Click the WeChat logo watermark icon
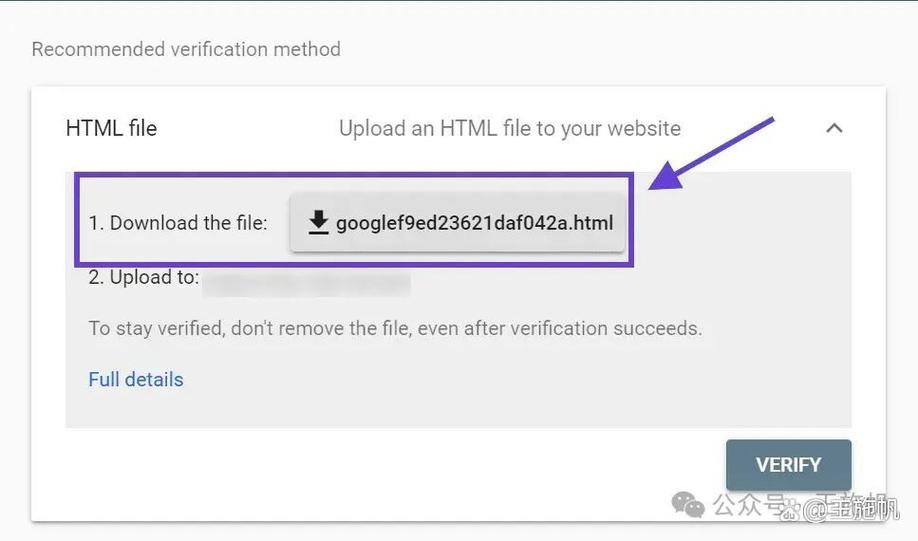Image resolution: width=918 pixels, height=541 pixels. point(688,504)
